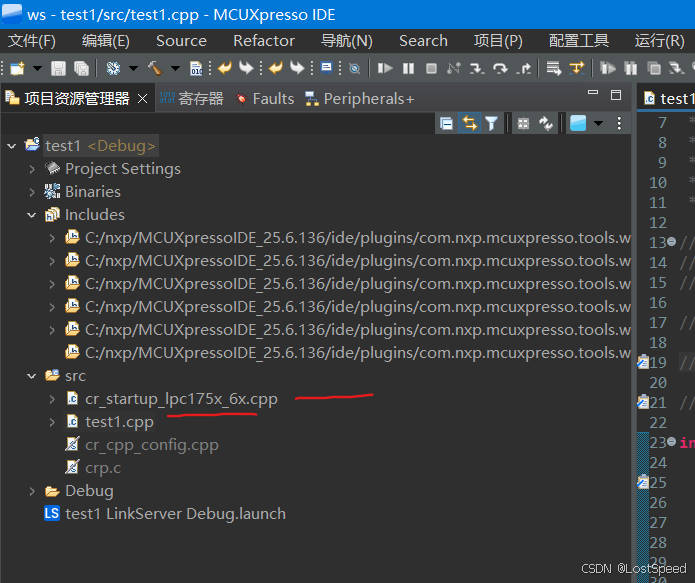Open dropdown next to build configuration icon
The height and width of the screenshot is (583, 695).
pyautogui.click(x=133, y=68)
